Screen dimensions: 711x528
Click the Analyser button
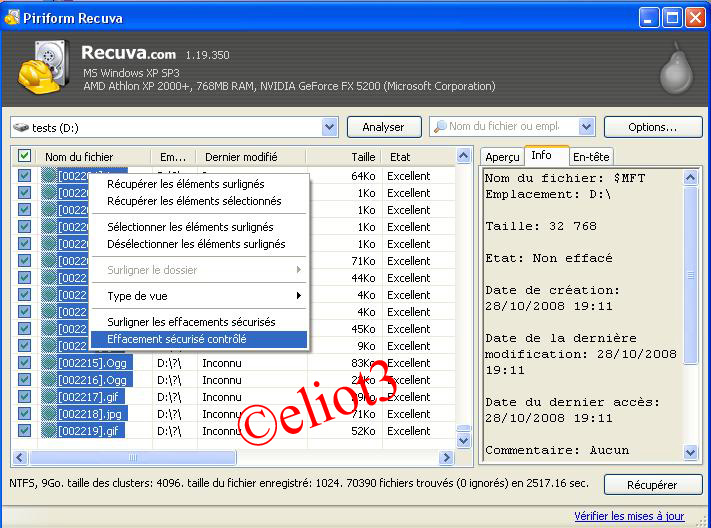coord(384,127)
